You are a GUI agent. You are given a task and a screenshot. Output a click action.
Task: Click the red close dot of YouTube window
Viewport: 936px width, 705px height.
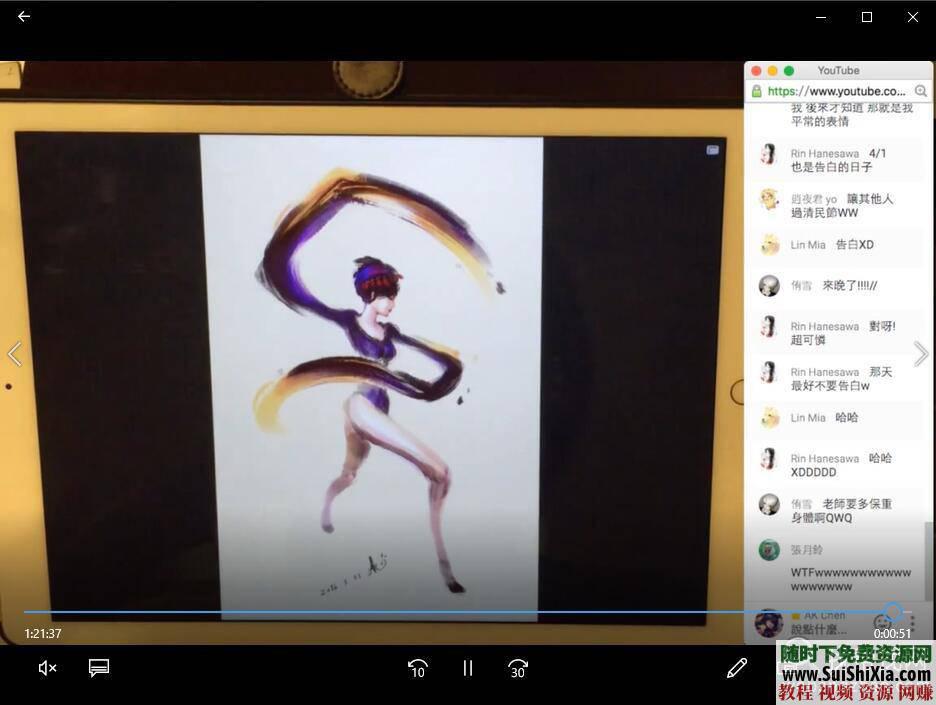[757, 71]
